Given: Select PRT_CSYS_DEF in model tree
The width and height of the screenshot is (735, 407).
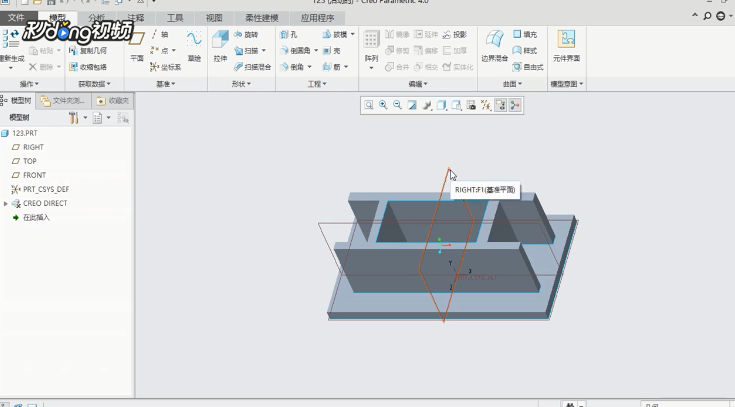Looking at the screenshot, I should tap(40, 189).
